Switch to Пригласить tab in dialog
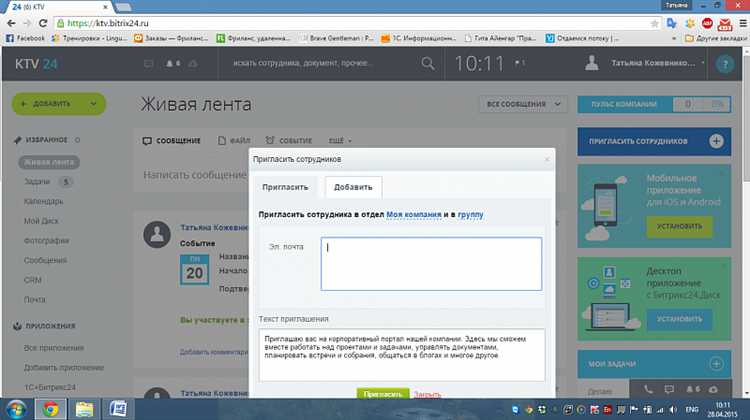 pyautogui.click(x=285, y=187)
